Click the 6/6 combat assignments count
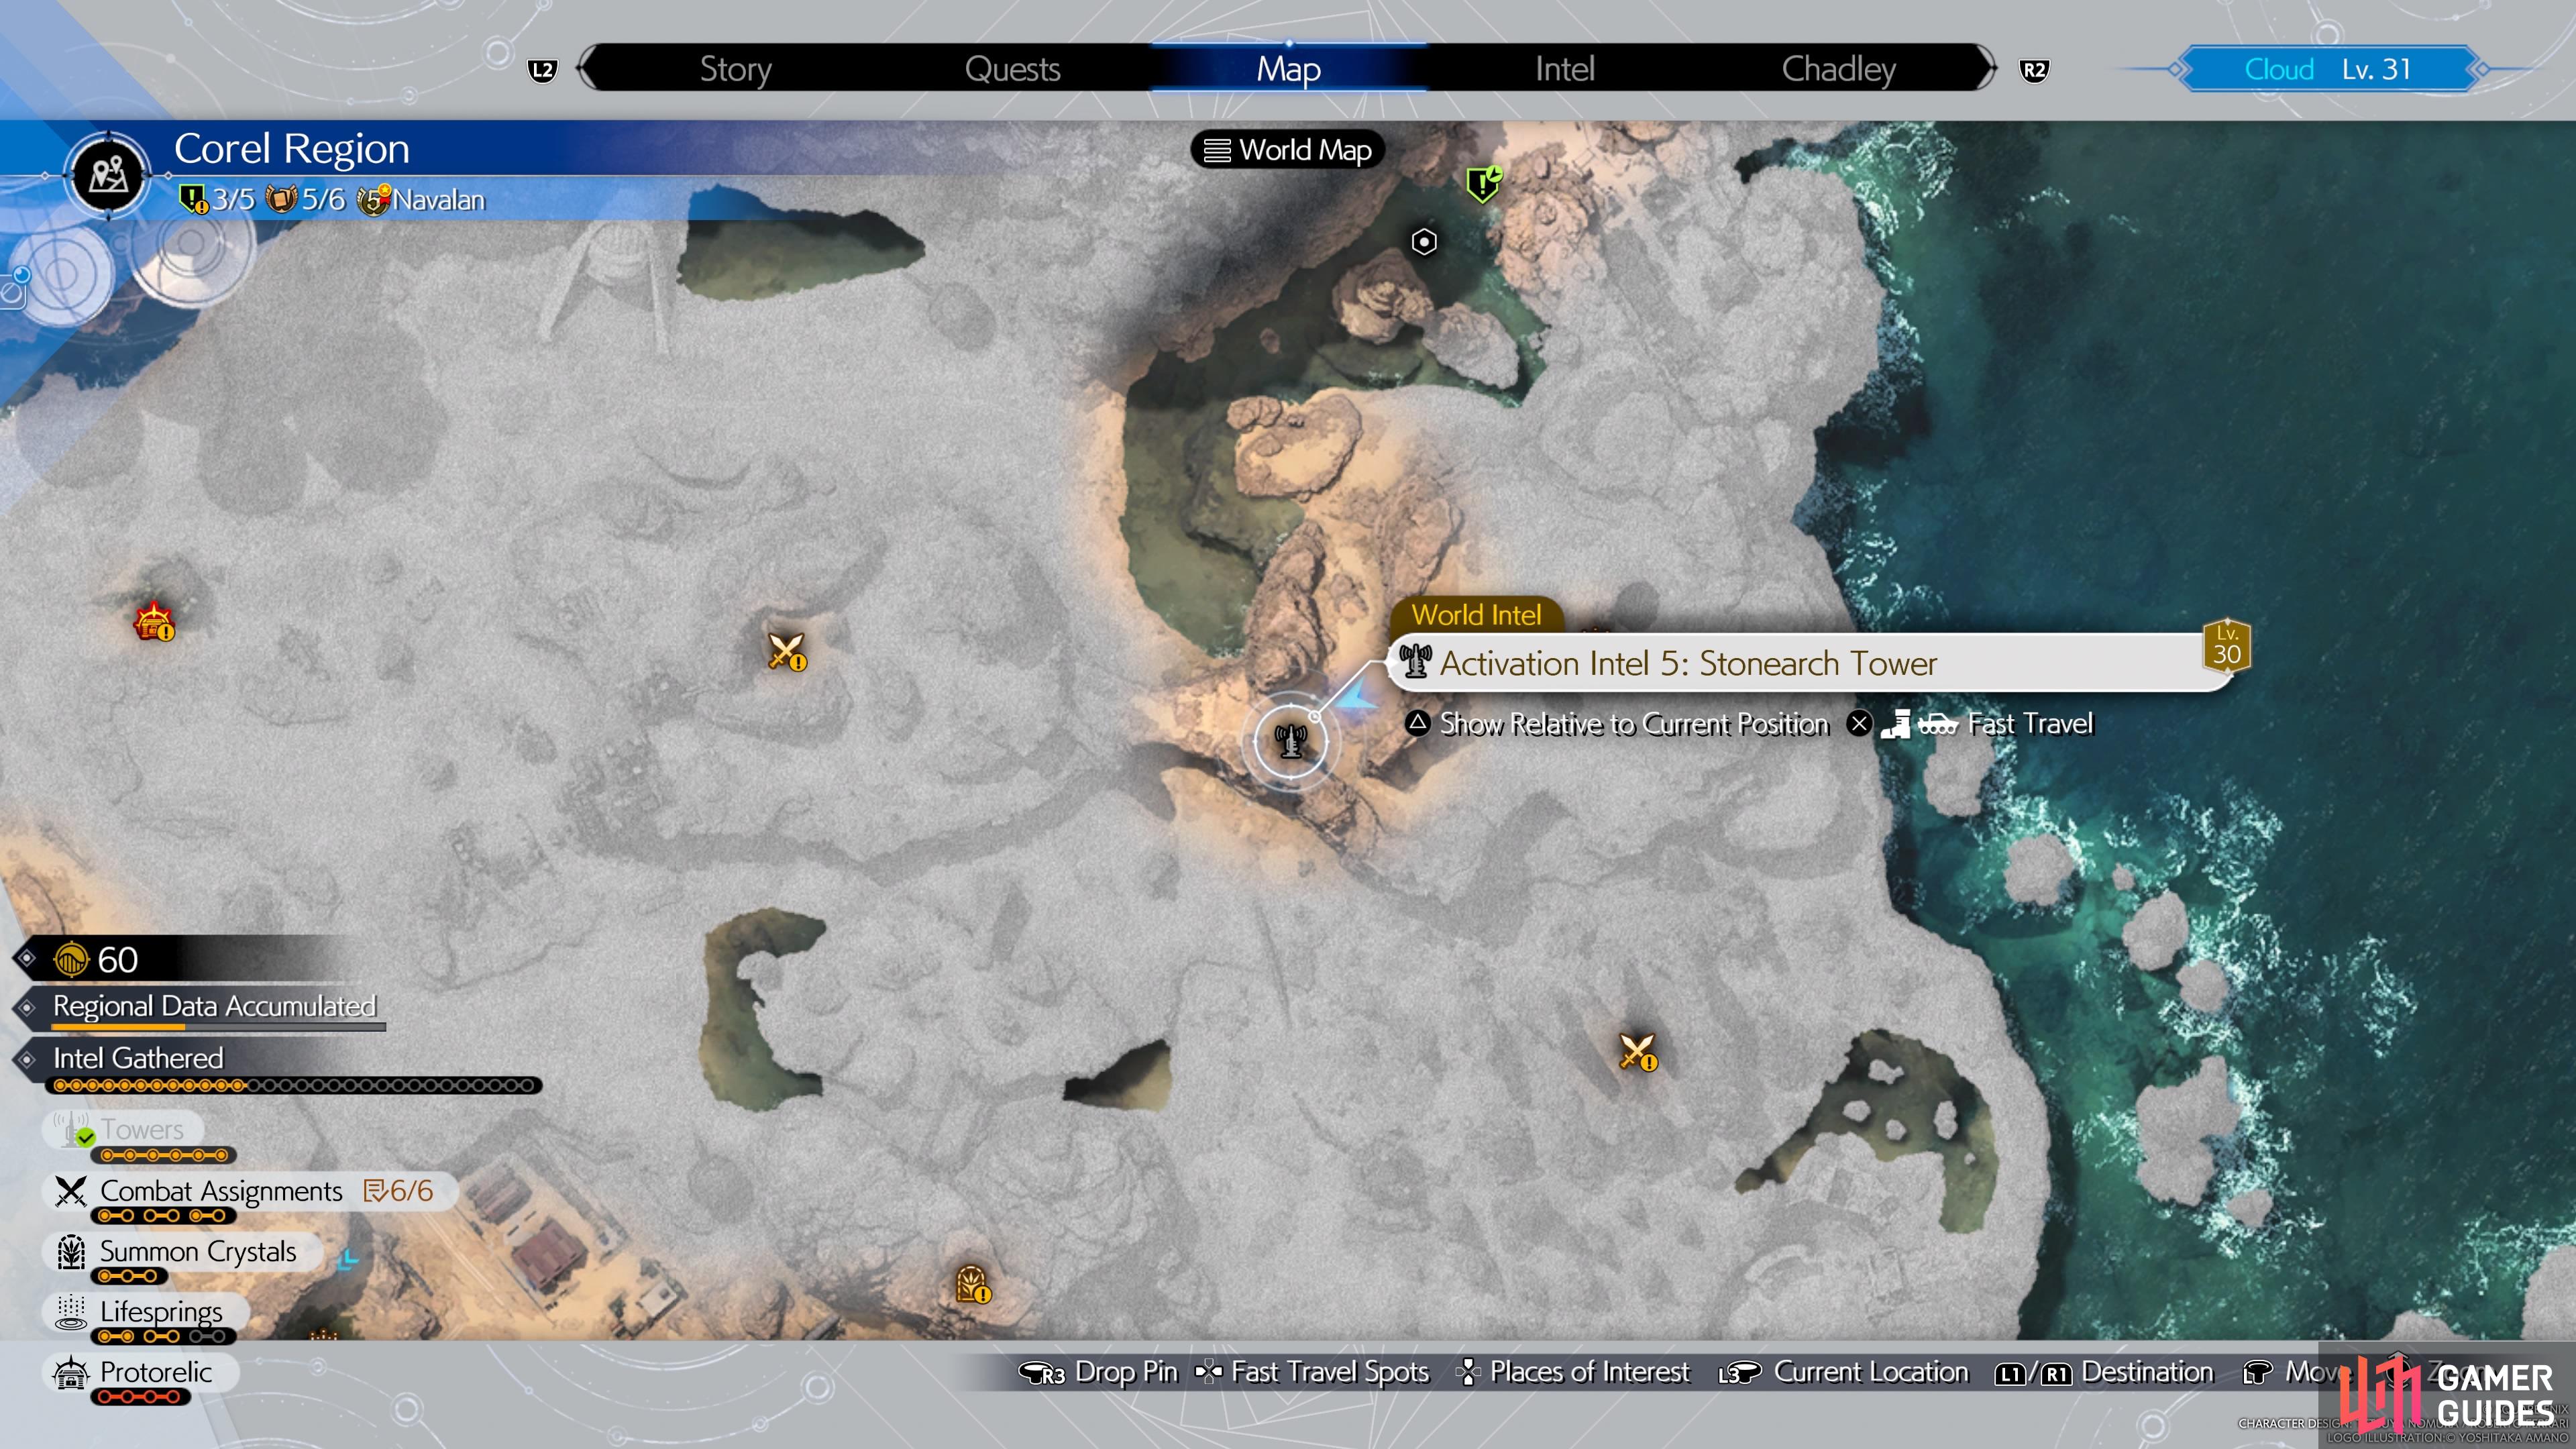This screenshot has width=2576, height=1449. click(x=399, y=1191)
